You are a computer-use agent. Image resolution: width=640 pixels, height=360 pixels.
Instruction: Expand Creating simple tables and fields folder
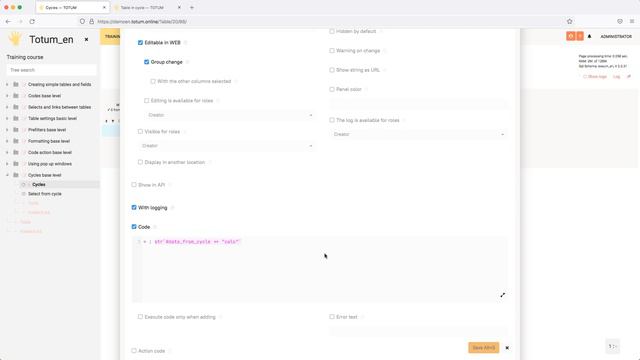[7, 84]
